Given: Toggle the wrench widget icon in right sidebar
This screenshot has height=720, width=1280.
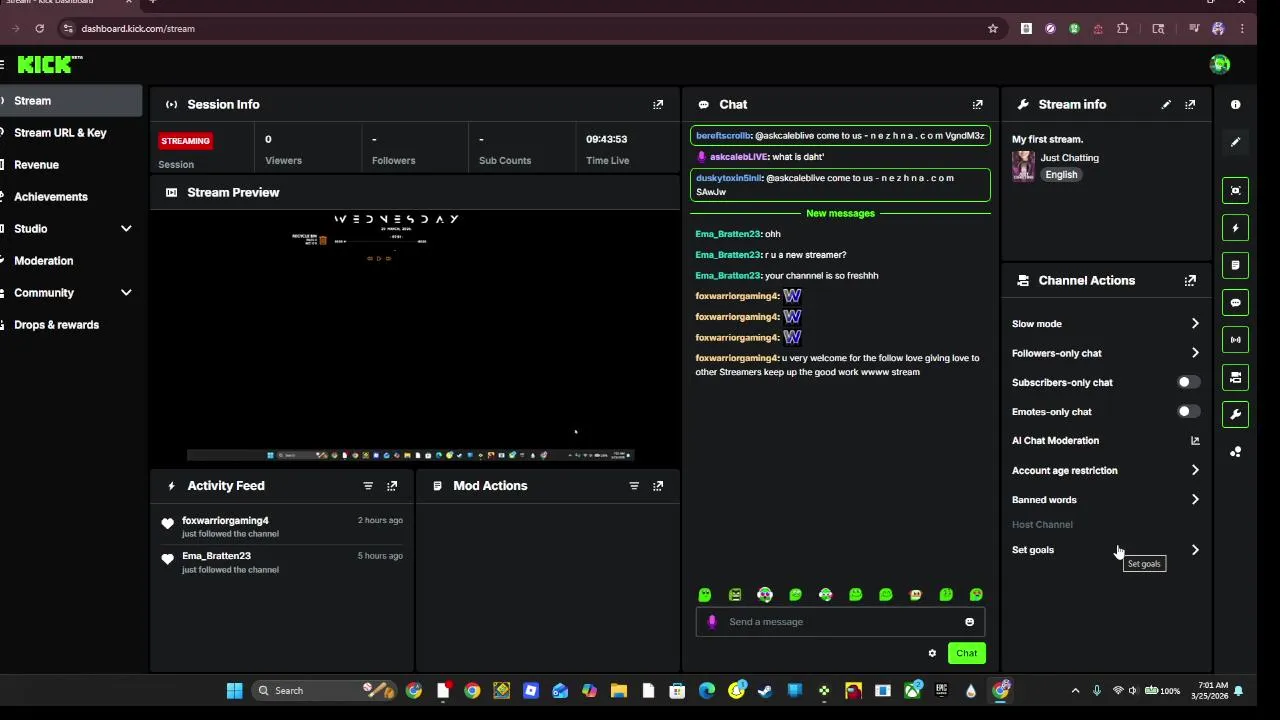Looking at the screenshot, I should point(1236,414).
